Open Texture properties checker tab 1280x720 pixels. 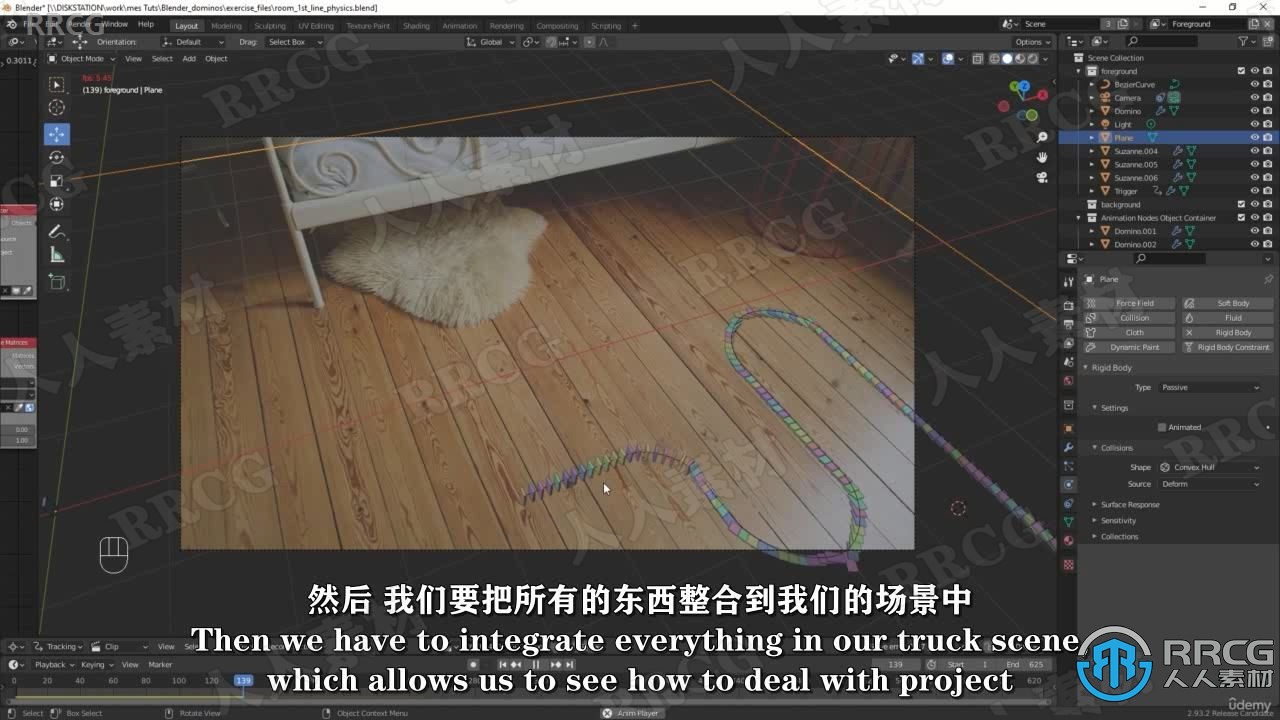(1068, 564)
